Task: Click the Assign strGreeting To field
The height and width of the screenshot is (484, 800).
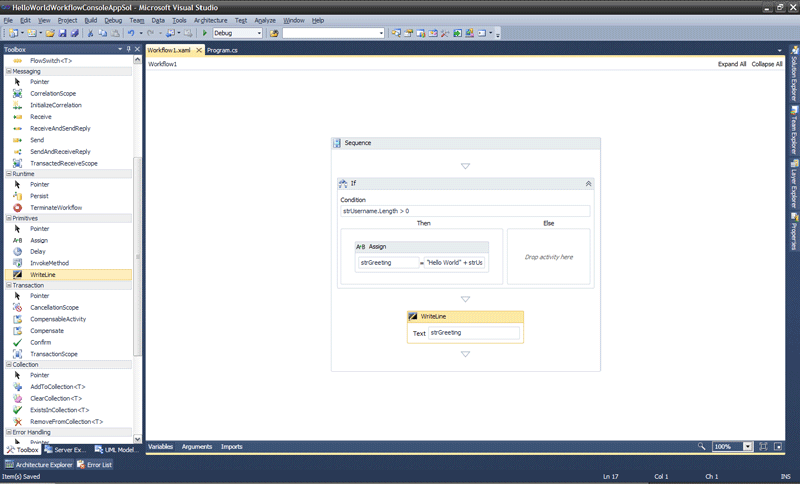Action: [x=389, y=263]
